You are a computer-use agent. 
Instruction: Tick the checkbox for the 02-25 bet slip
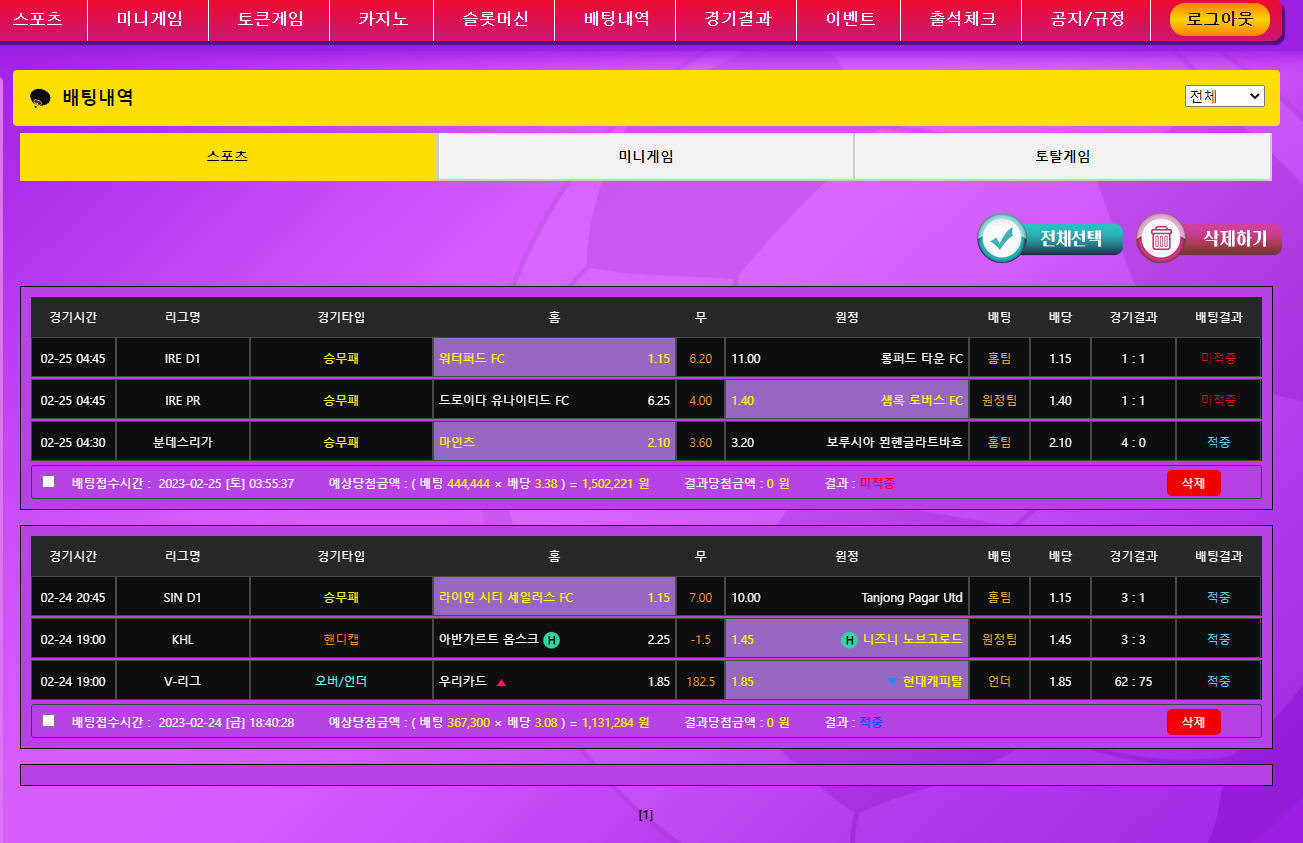point(48,482)
